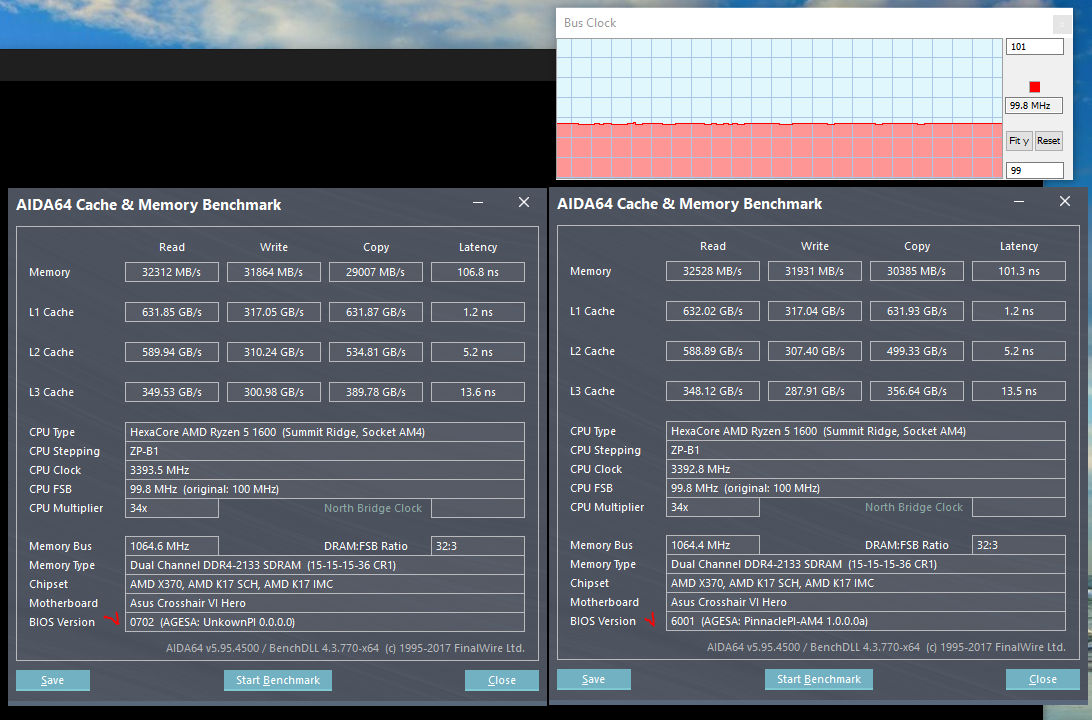The width and height of the screenshot is (1092, 720).
Task: Click right window L1 Cache Read 632.02 GB/s
Action: click(x=712, y=311)
